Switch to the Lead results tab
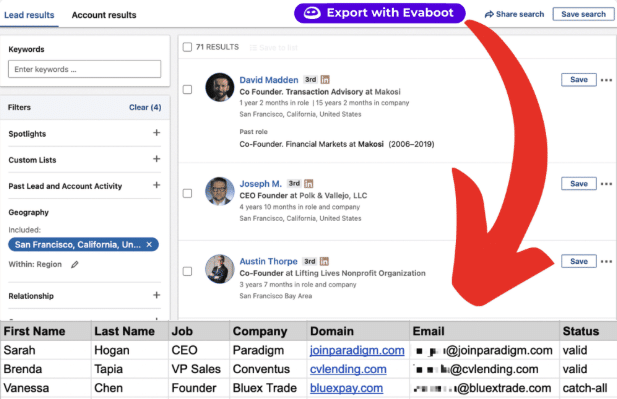The height and width of the screenshot is (399, 617). click(x=29, y=15)
